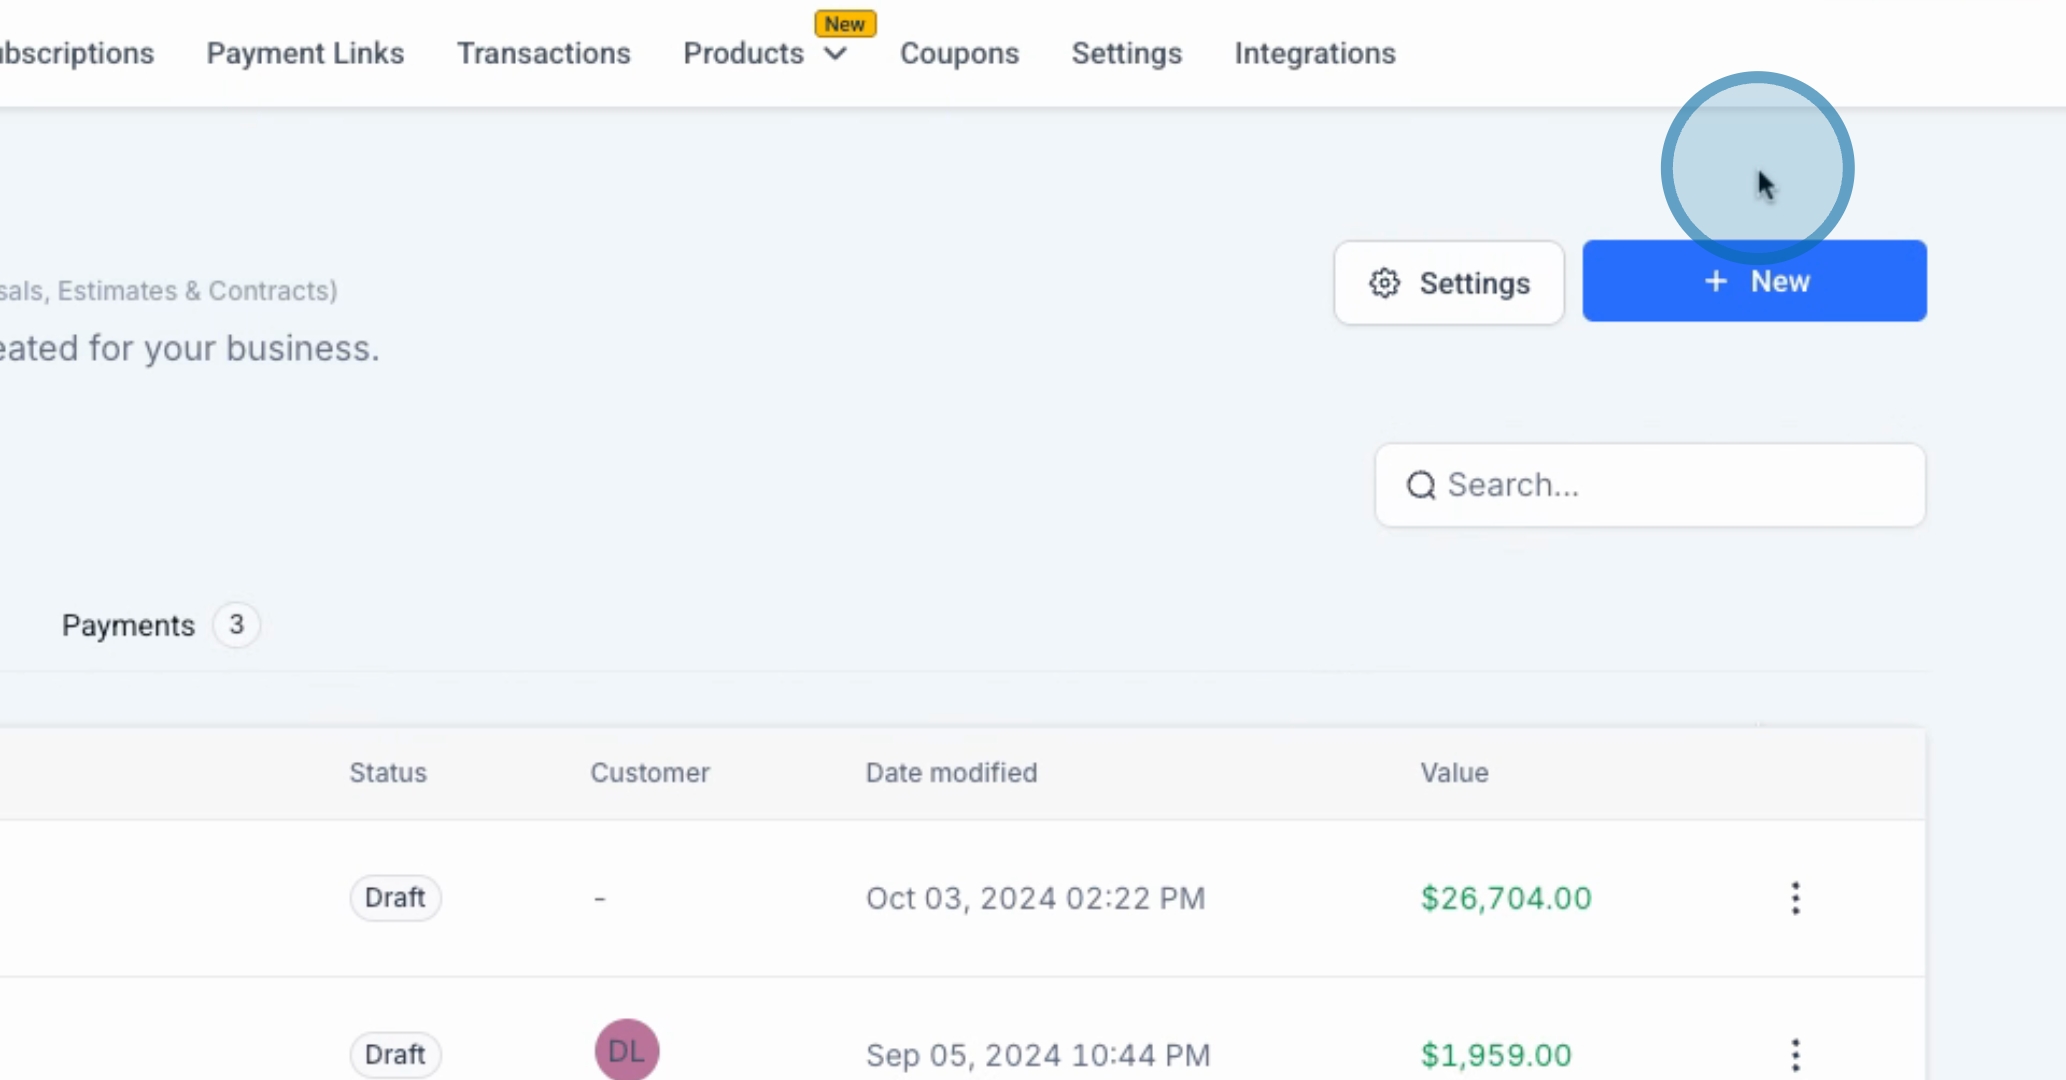
Task: Sort by Customer column header
Action: pyautogui.click(x=650, y=773)
